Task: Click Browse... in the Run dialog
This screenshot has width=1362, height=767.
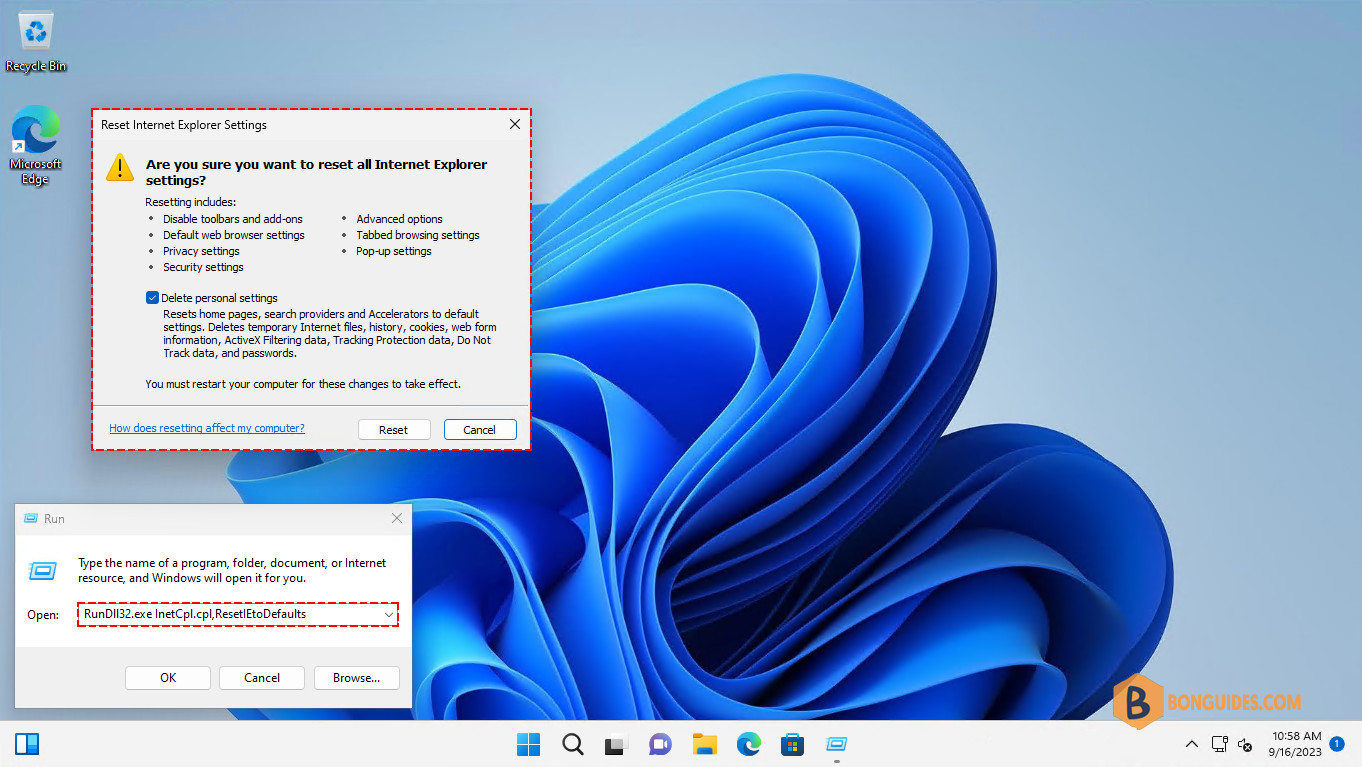Action: pos(357,677)
